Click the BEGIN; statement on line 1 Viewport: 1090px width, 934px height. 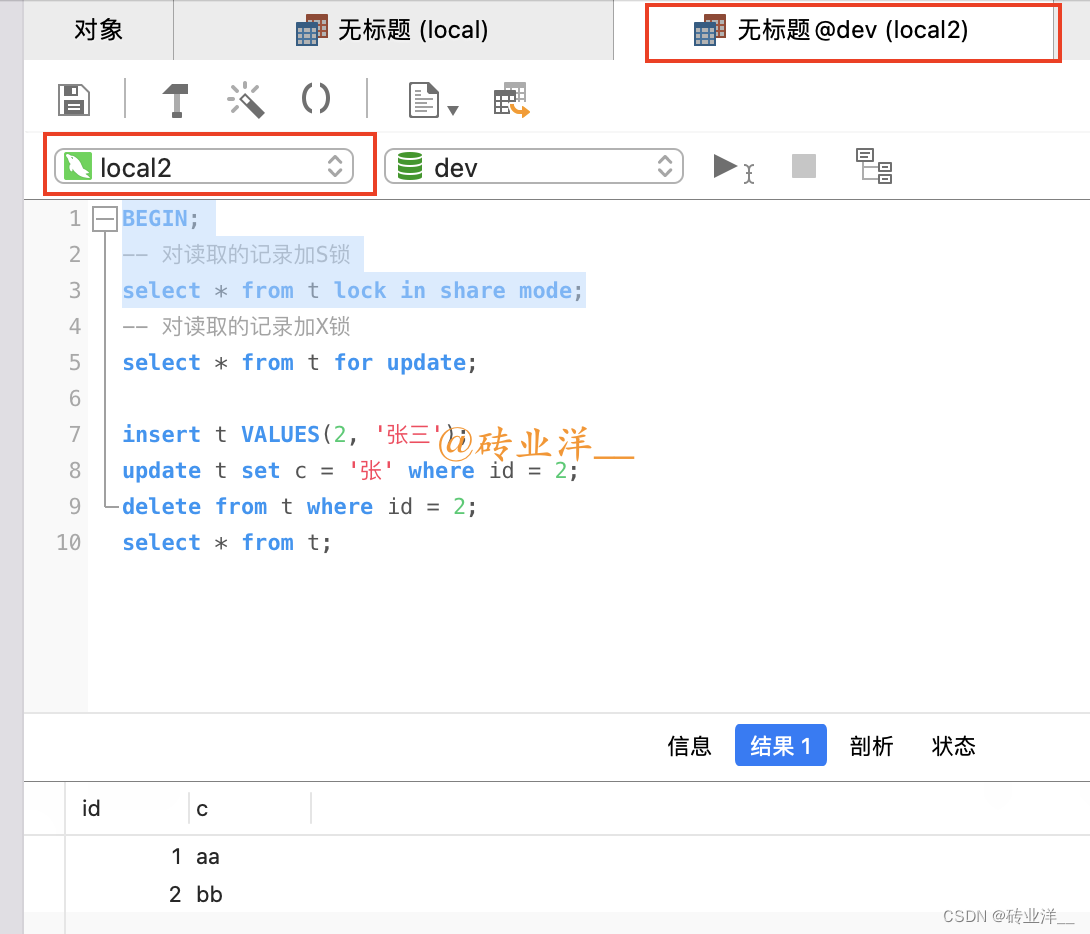point(161,219)
